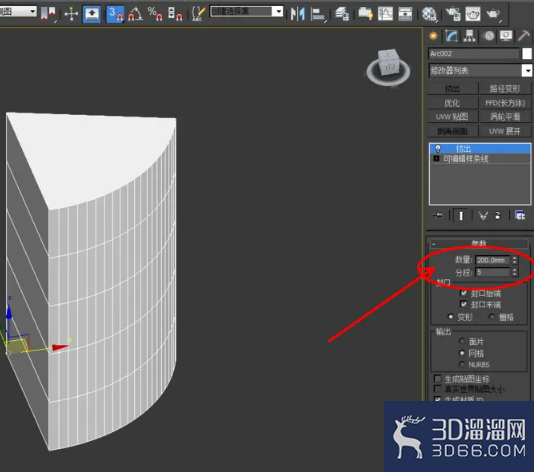The image size is (534, 472).
Task: Open Schematic View
Action: pos(405,14)
